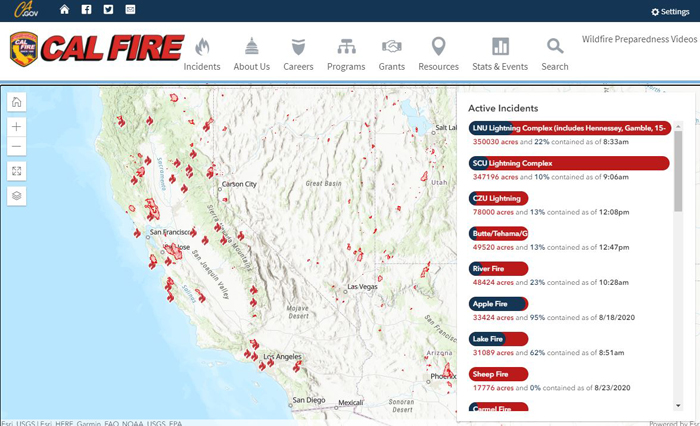Open the Stats & Events menu label

(x=500, y=67)
